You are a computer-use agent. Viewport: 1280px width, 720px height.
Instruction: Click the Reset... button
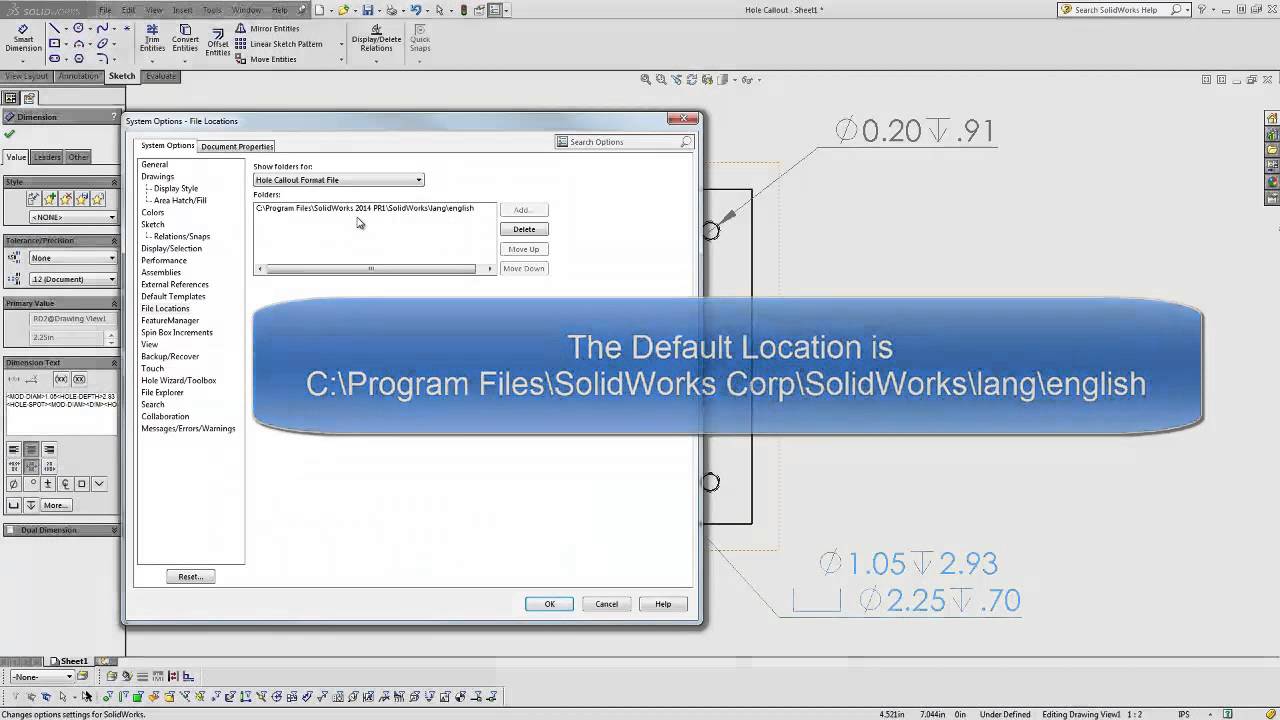190,577
